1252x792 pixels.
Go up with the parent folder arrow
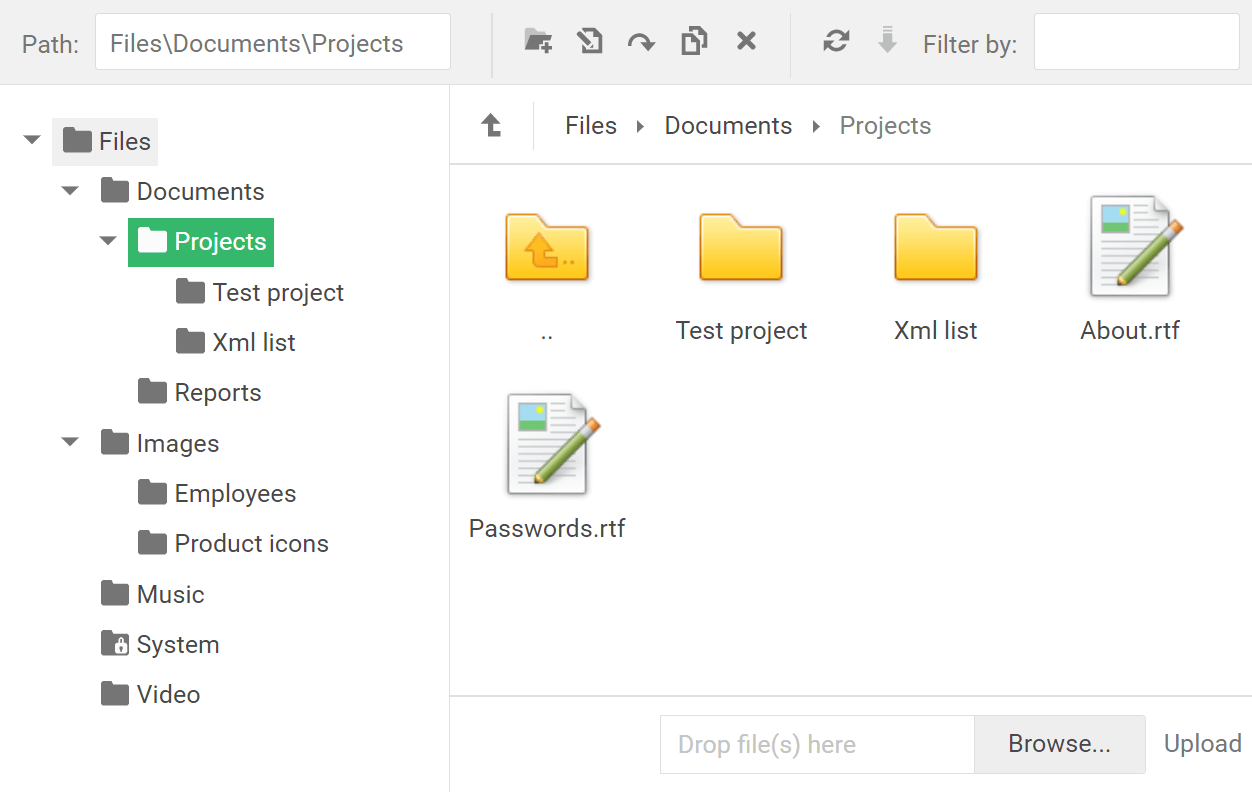coord(491,125)
